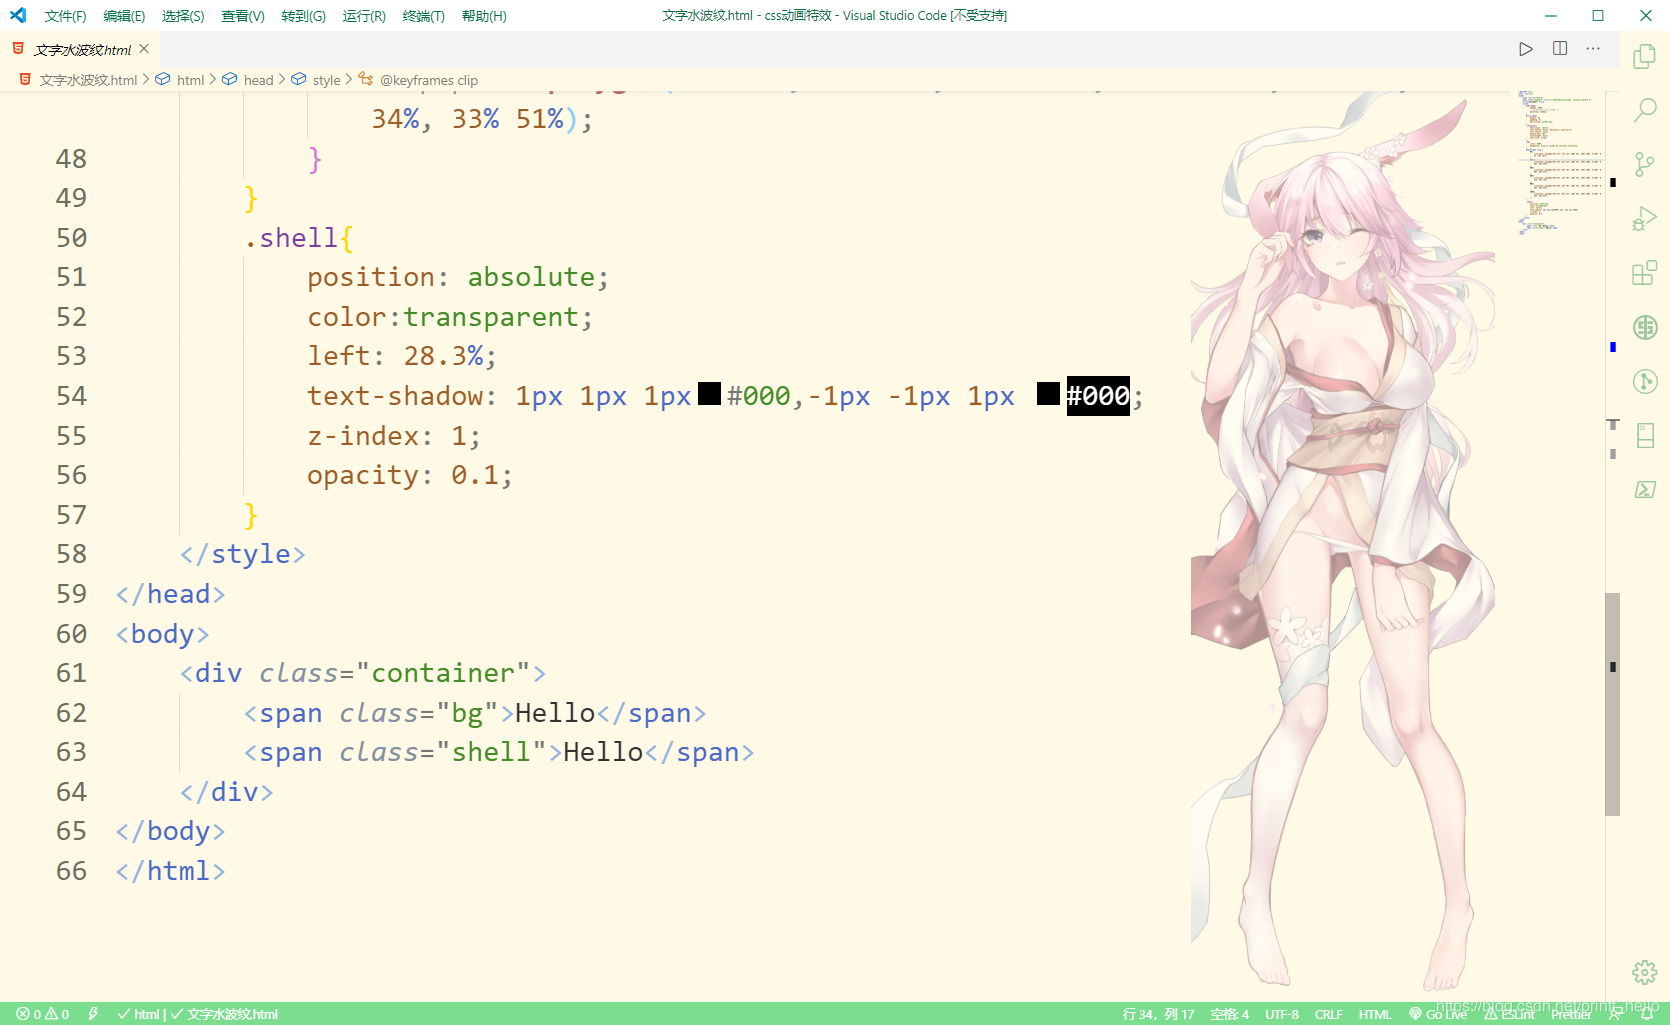The width and height of the screenshot is (1670, 1025).
Task: Open editor More Actions ellipsis
Action: pyautogui.click(x=1593, y=49)
